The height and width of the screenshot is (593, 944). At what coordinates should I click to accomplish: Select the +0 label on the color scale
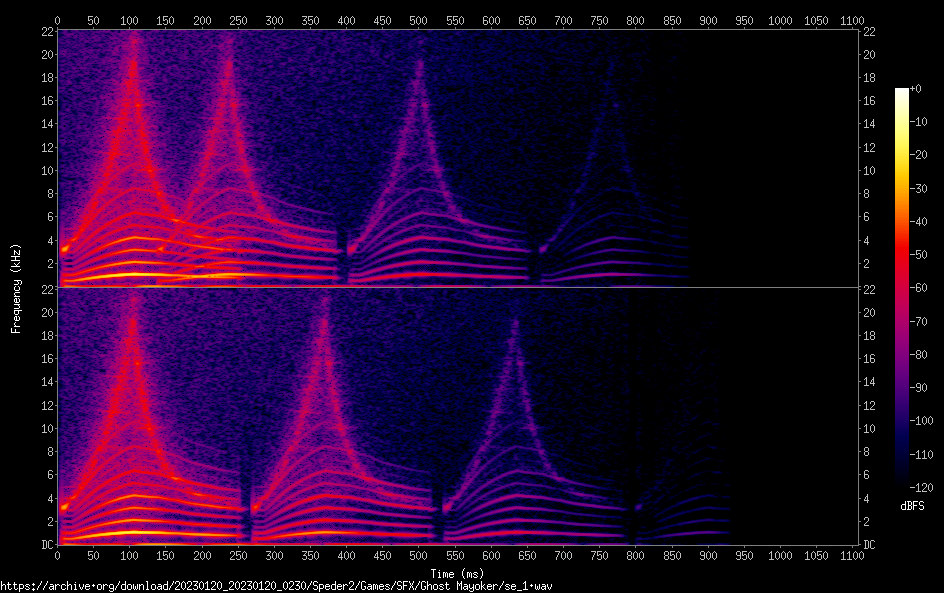point(915,89)
